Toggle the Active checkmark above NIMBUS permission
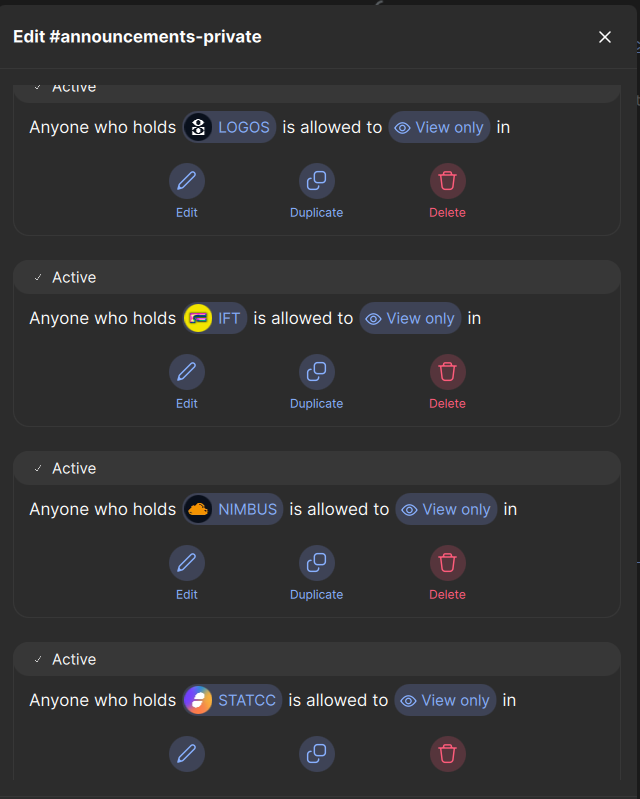Image resolution: width=640 pixels, height=799 pixels. tap(39, 469)
